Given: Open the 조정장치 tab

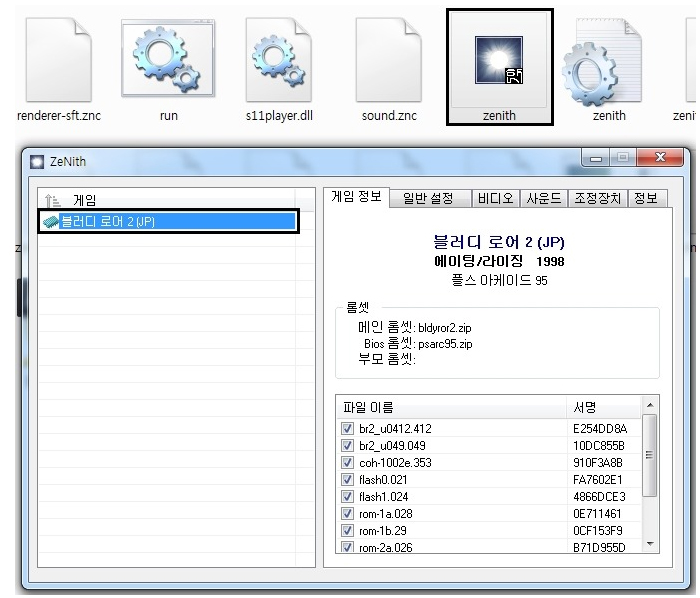Looking at the screenshot, I should click(597, 198).
